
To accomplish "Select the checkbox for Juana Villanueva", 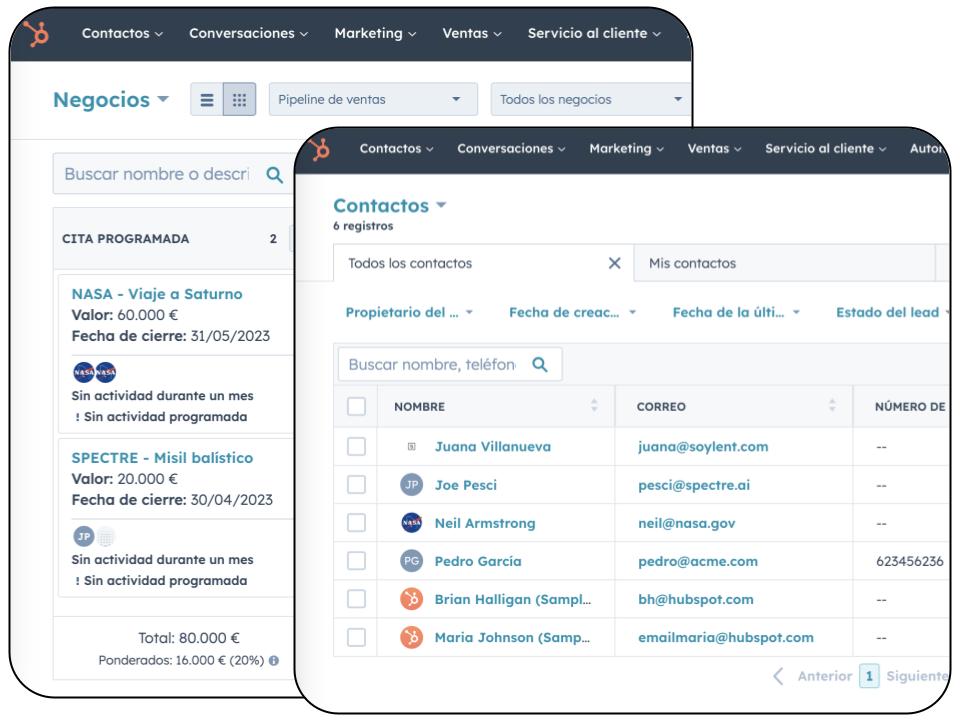I will [x=357, y=447].
